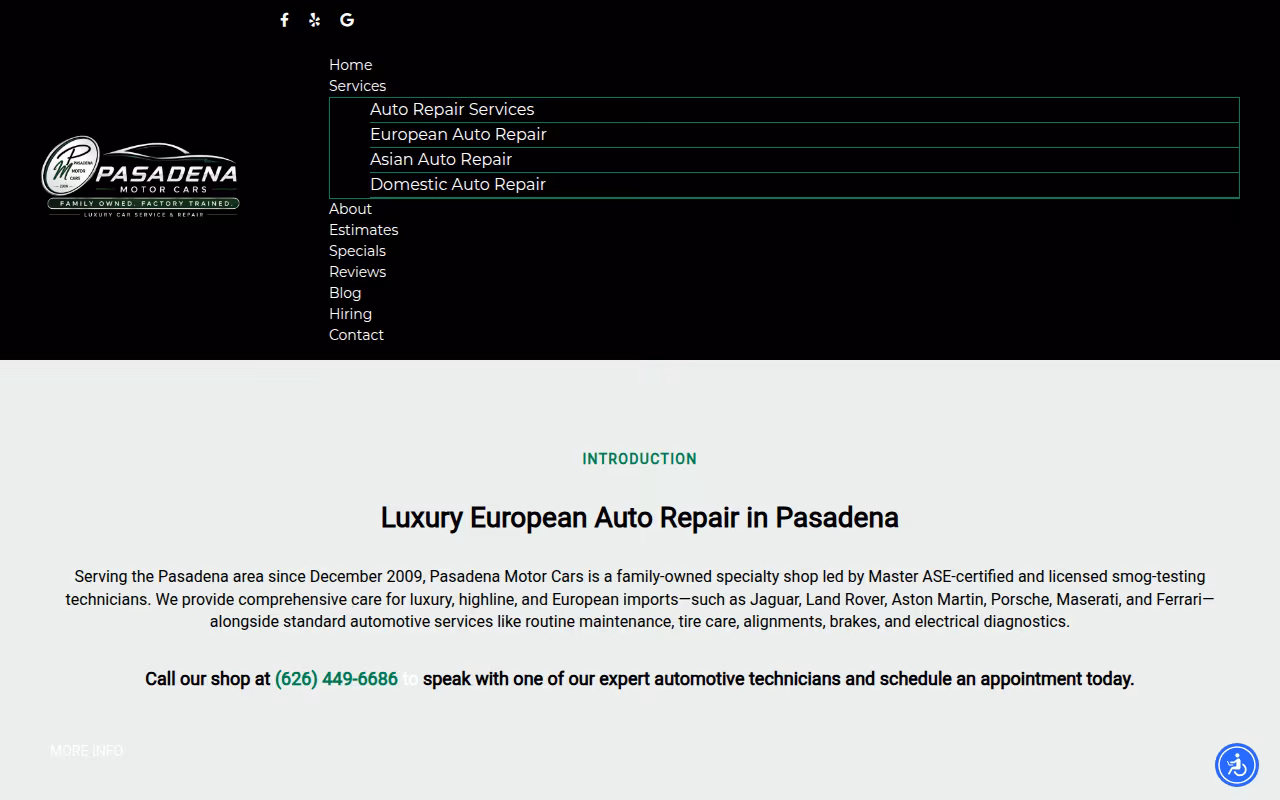Open the Specials page

tap(357, 251)
